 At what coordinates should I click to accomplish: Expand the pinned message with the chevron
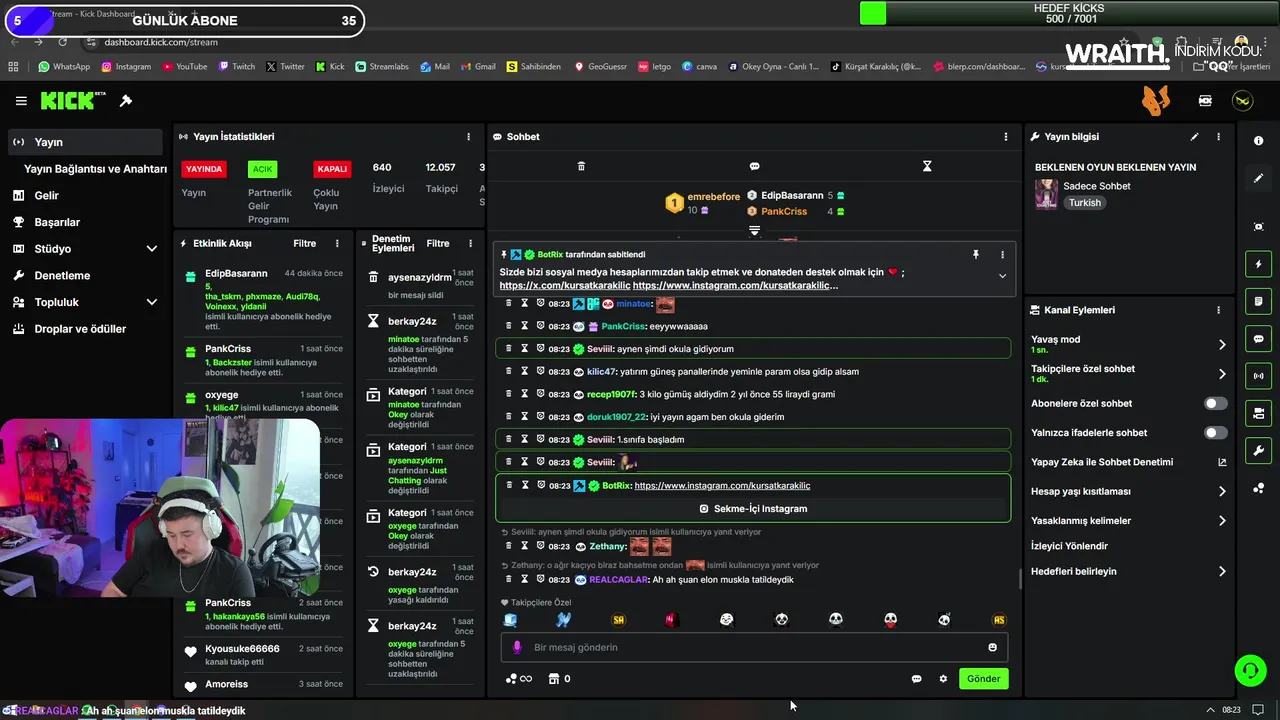tap(1002, 276)
